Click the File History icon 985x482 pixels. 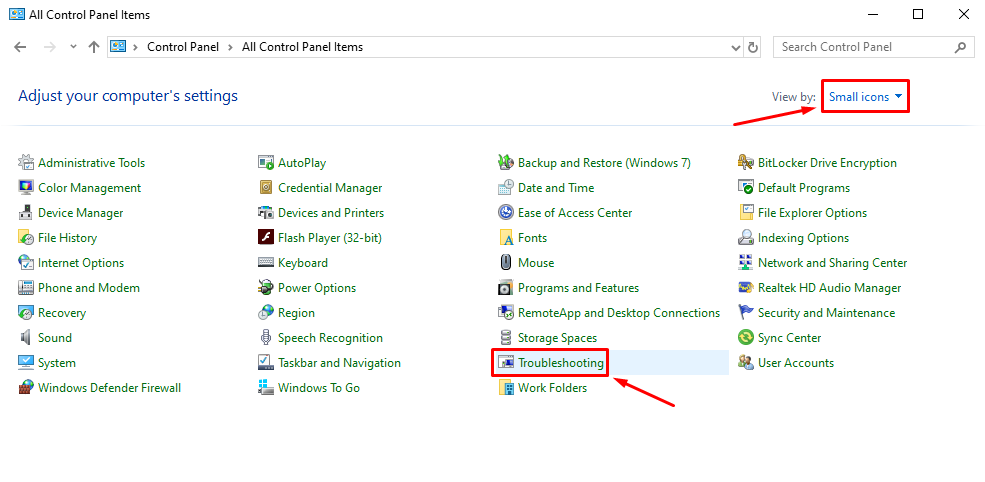click(26, 238)
